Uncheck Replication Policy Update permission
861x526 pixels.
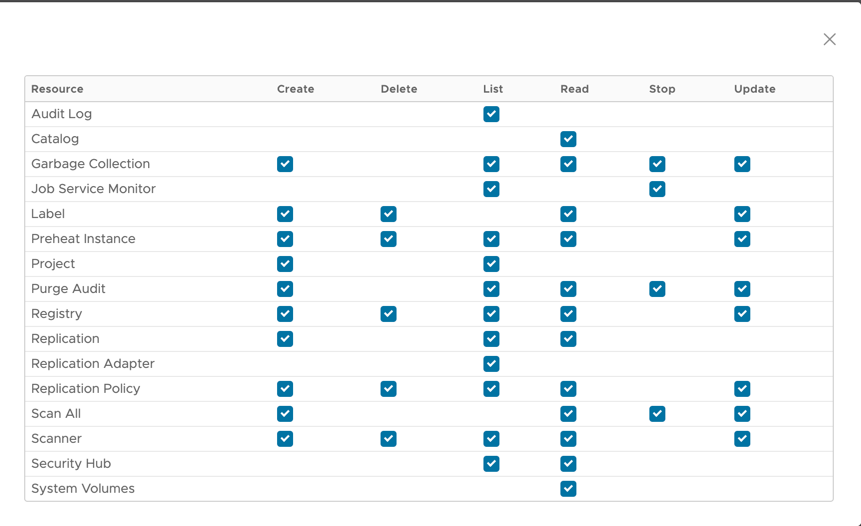click(x=742, y=389)
